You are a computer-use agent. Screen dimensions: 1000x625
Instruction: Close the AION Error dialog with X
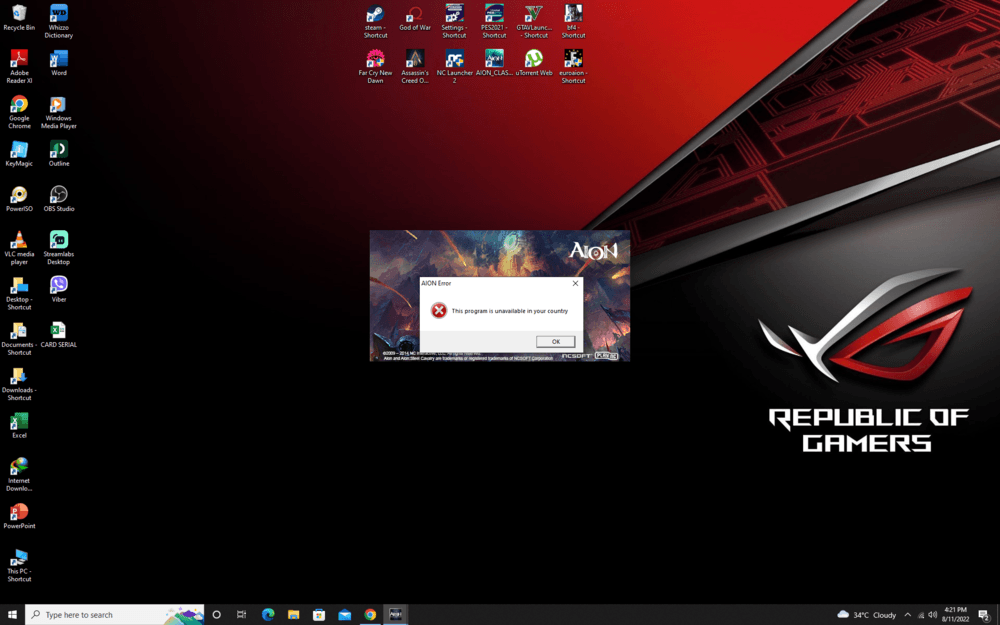[575, 284]
